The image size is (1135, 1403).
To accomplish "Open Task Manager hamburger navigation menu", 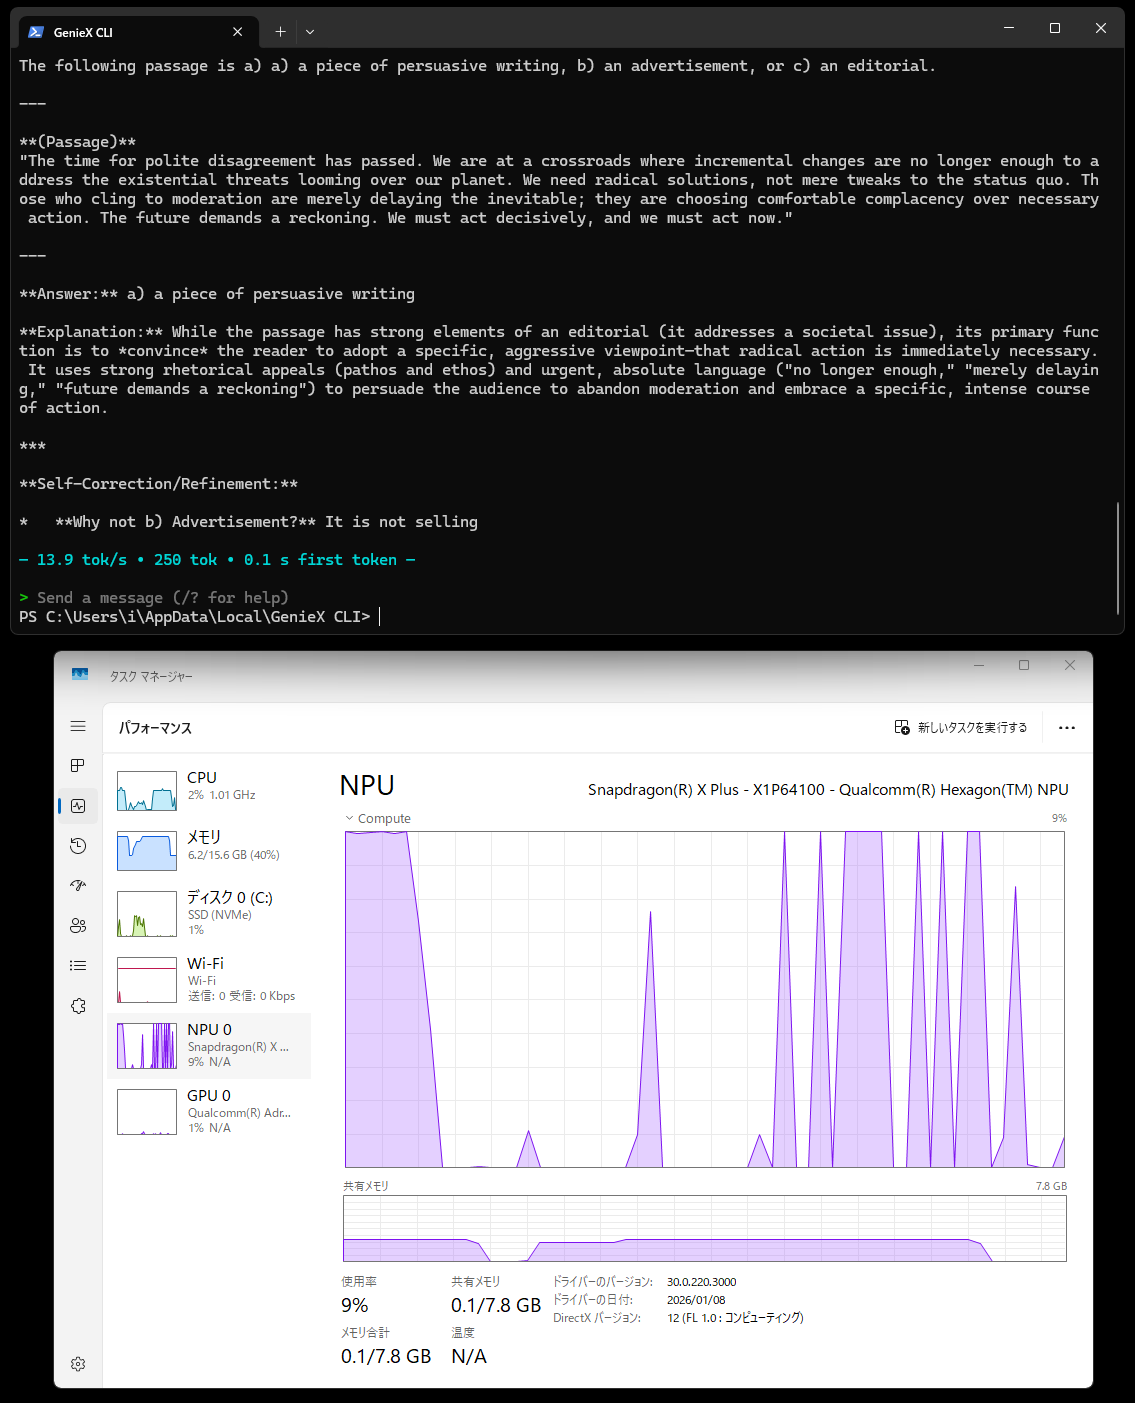I will pos(78,726).
